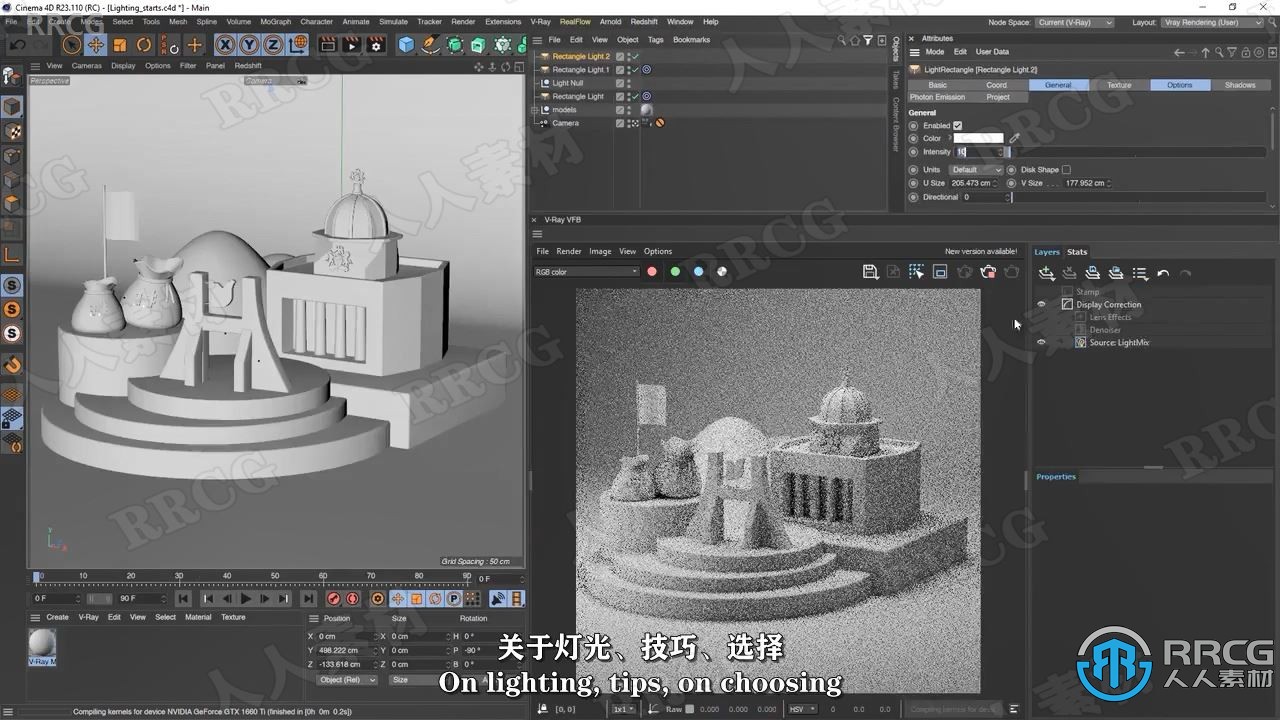The image size is (1280, 720).
Task: Activate the Rotate tool
Action: coord(144,44)
